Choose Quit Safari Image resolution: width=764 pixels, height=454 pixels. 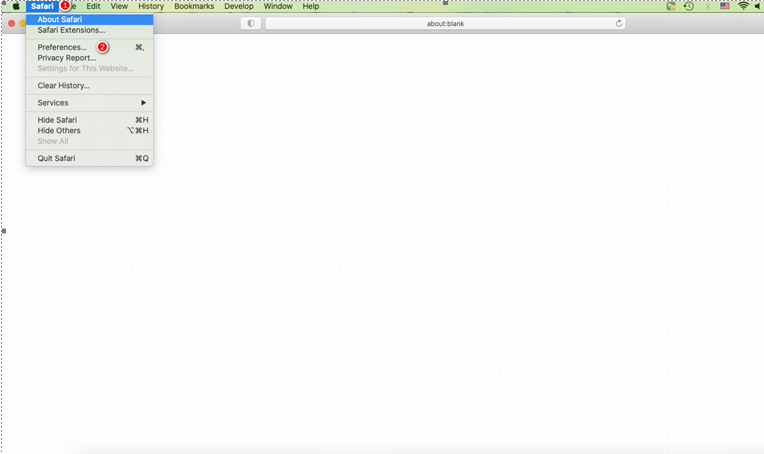tap(90, 158)
